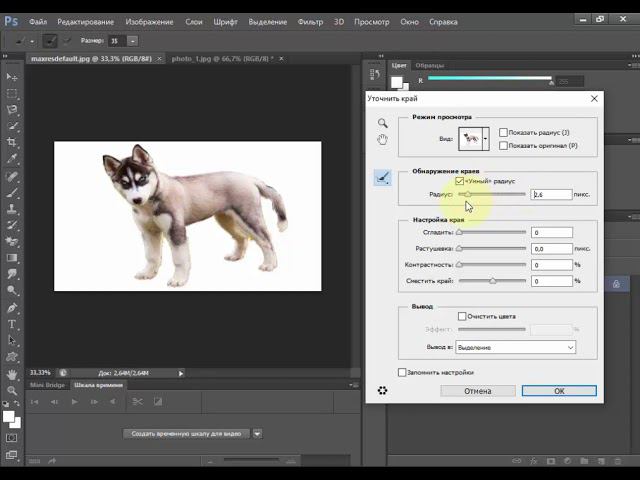Select the Hand tool in main toolbar
This screenshot has height=480, width=640.
(12, 373)
